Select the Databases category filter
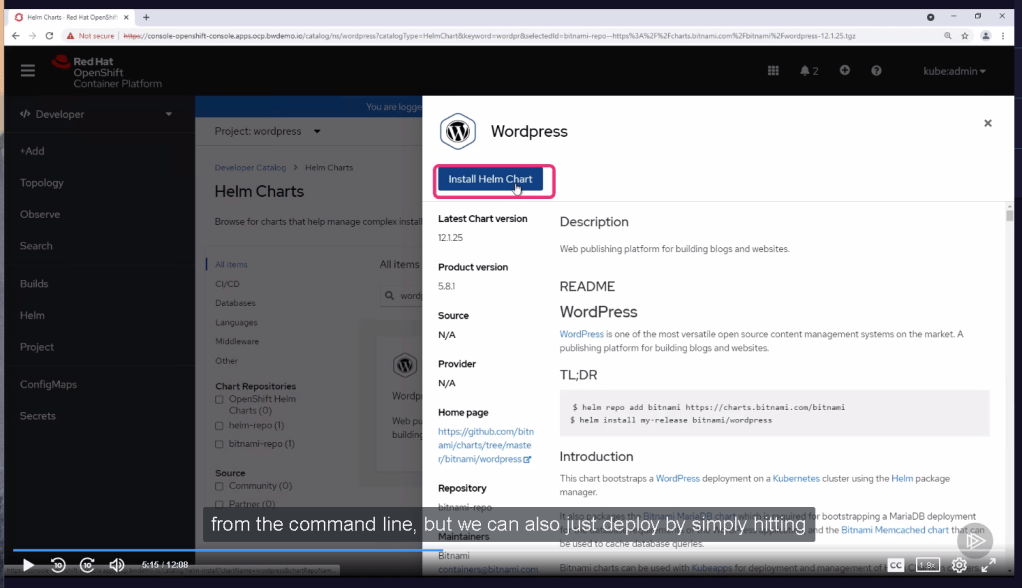Viewport: 1022px width, 588px height. (235, 303)
